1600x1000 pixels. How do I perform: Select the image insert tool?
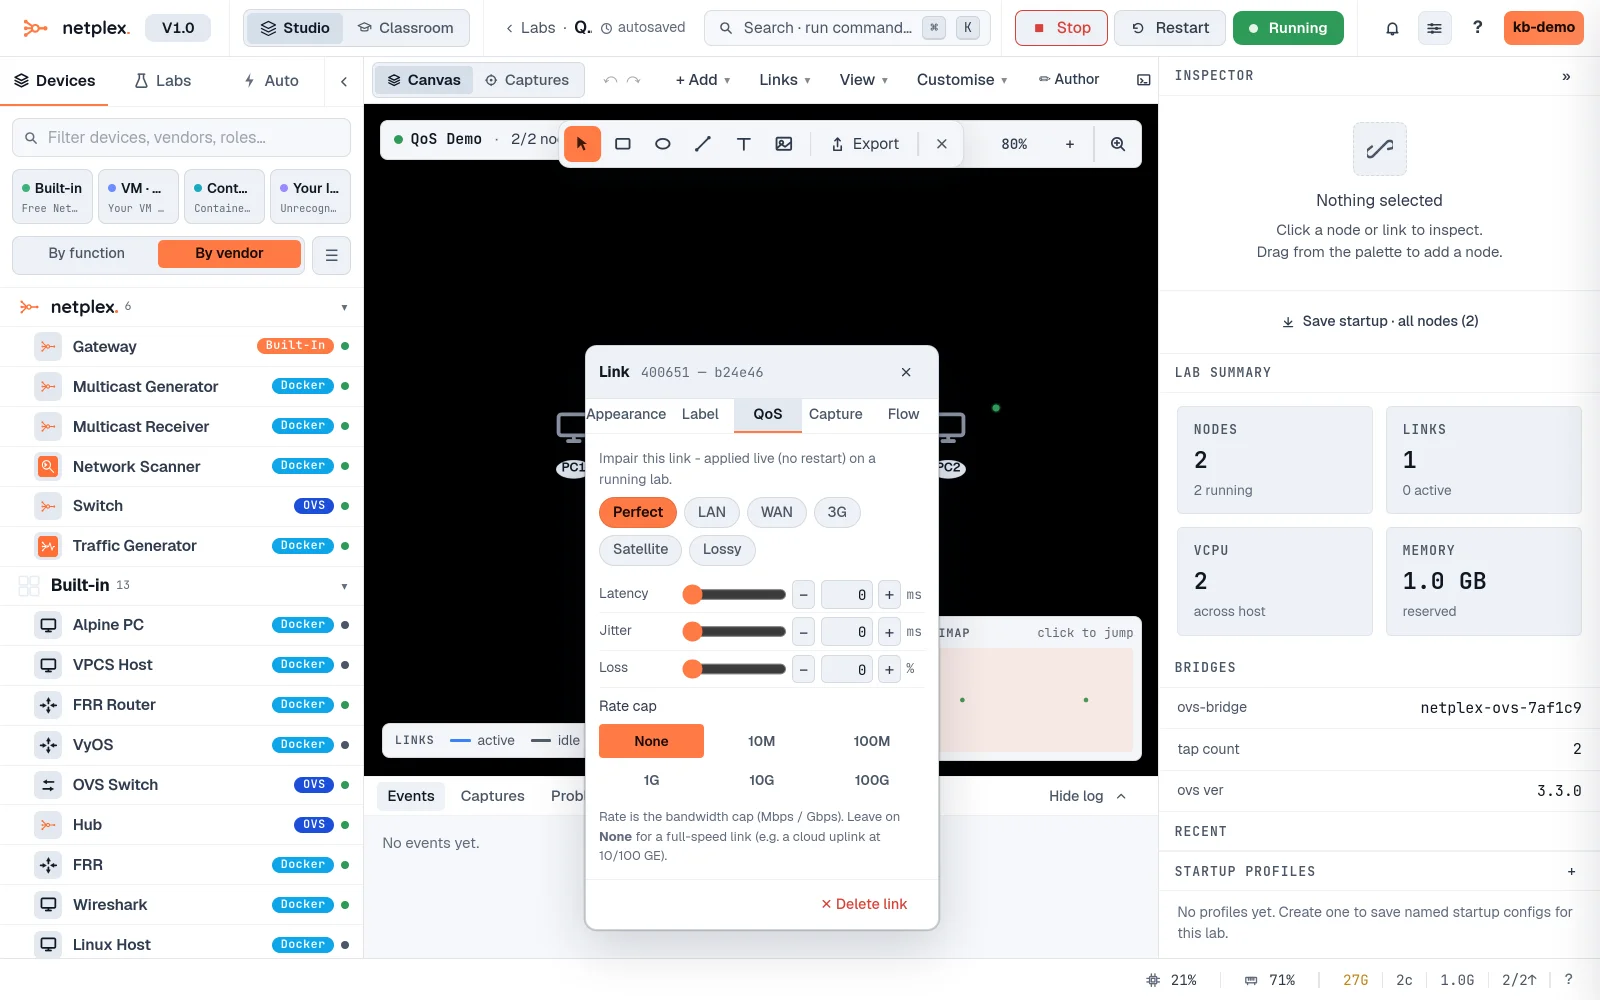(x=784, y=144)
